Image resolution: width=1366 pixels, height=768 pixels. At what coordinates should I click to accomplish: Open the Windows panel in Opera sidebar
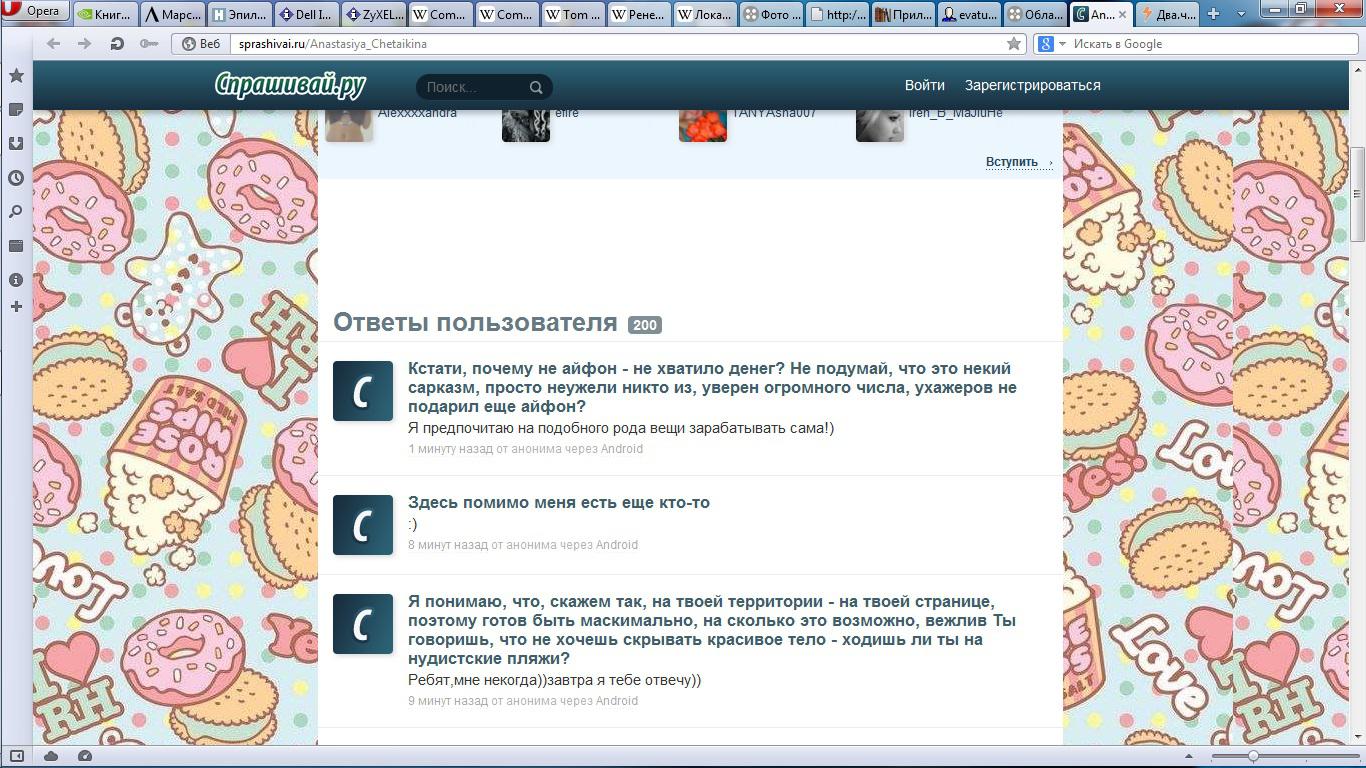(16, 246)
